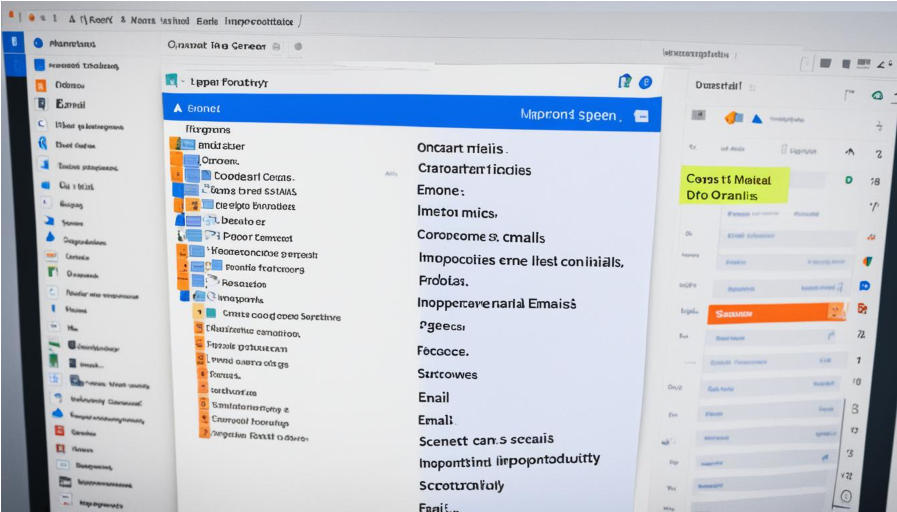
Task: Click the blue triangle icon in right panel
Action: coord(757,120)
